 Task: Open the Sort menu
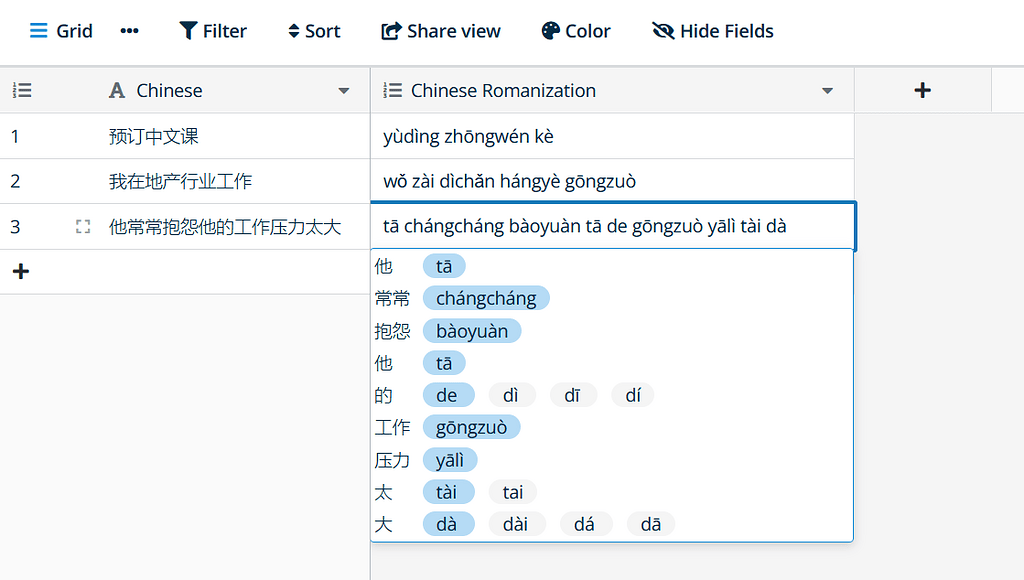(x=313, y=31)
